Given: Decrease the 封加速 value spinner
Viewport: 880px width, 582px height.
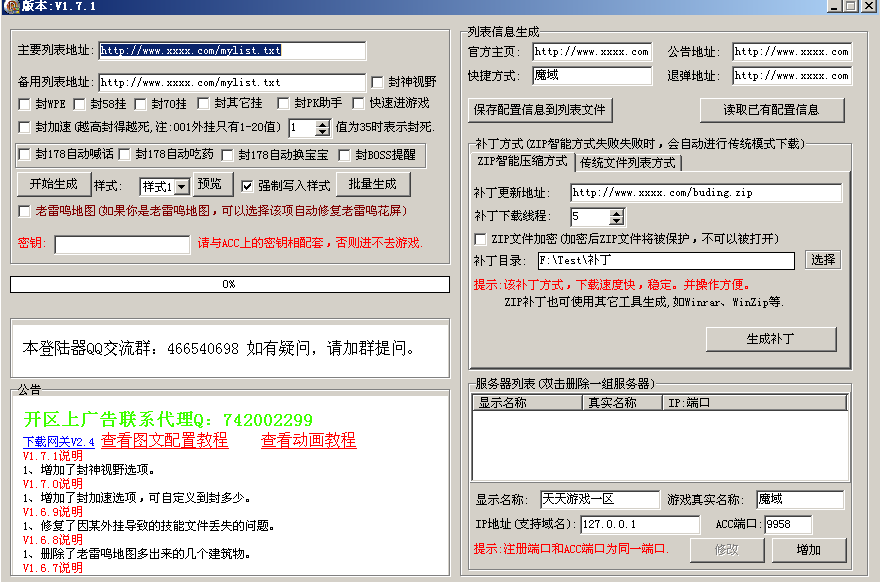Looking at the screenshot, I should pyautogui.click(x=322, y=132).
